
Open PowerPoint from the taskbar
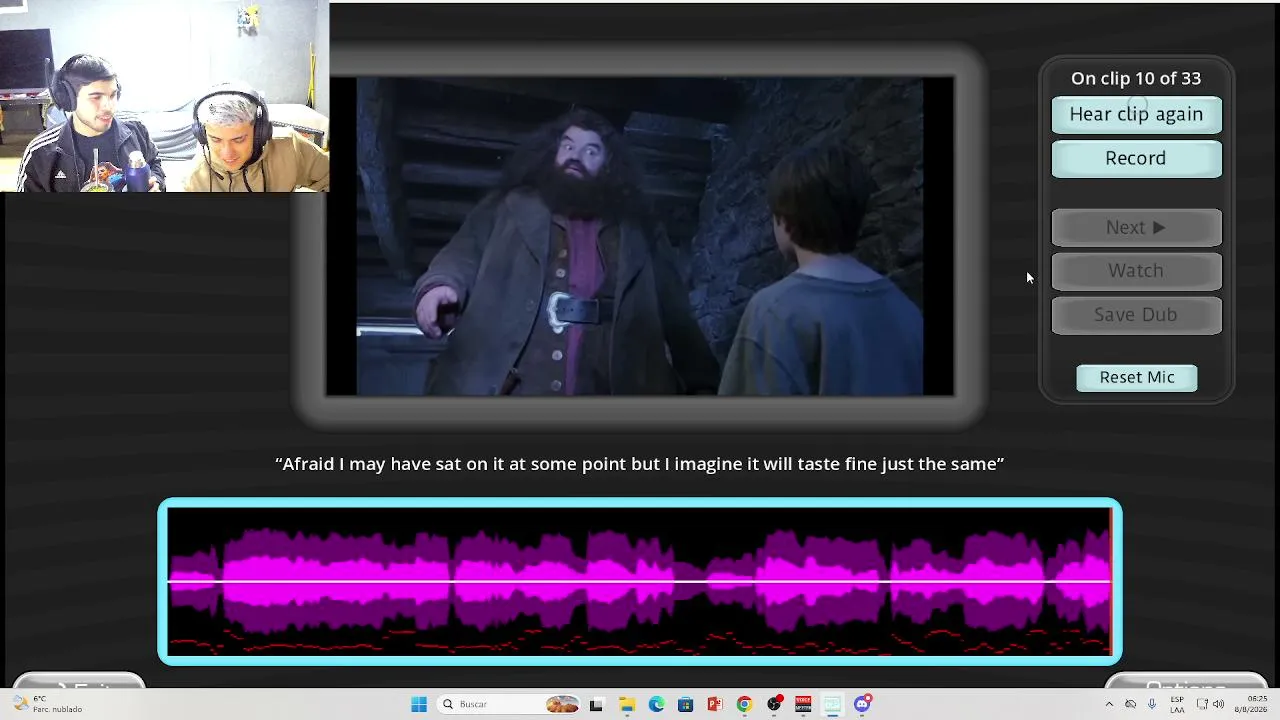(x=715, y=704)
